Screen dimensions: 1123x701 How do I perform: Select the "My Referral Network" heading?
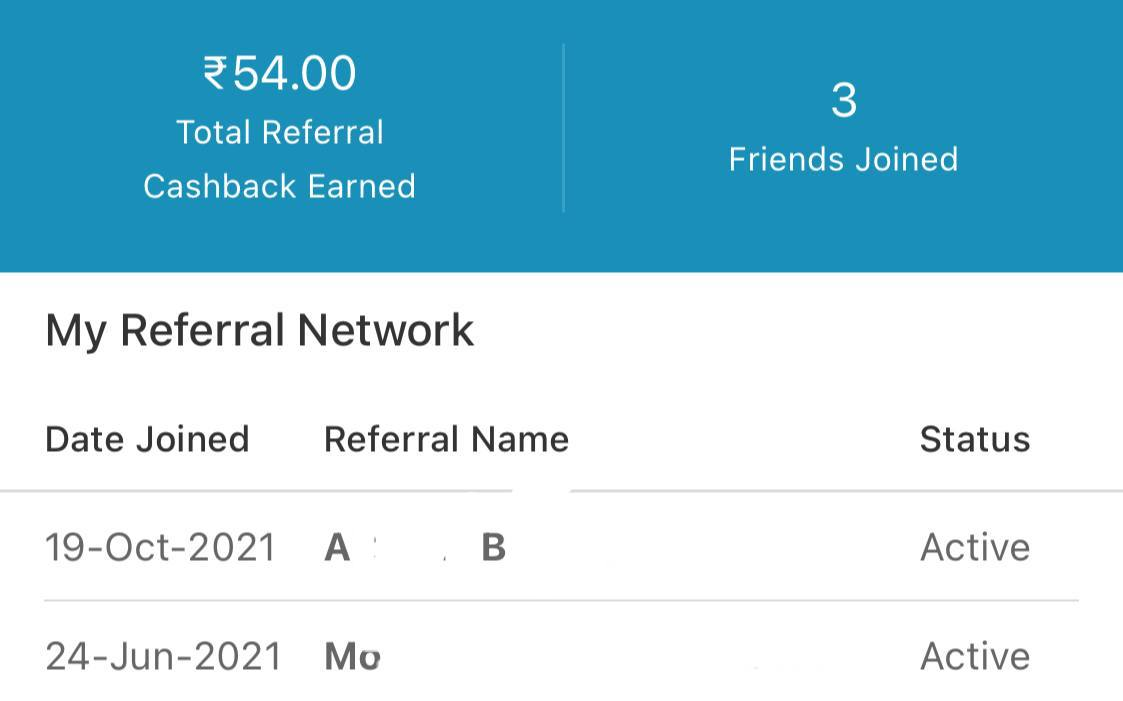[x=260, y=330]
